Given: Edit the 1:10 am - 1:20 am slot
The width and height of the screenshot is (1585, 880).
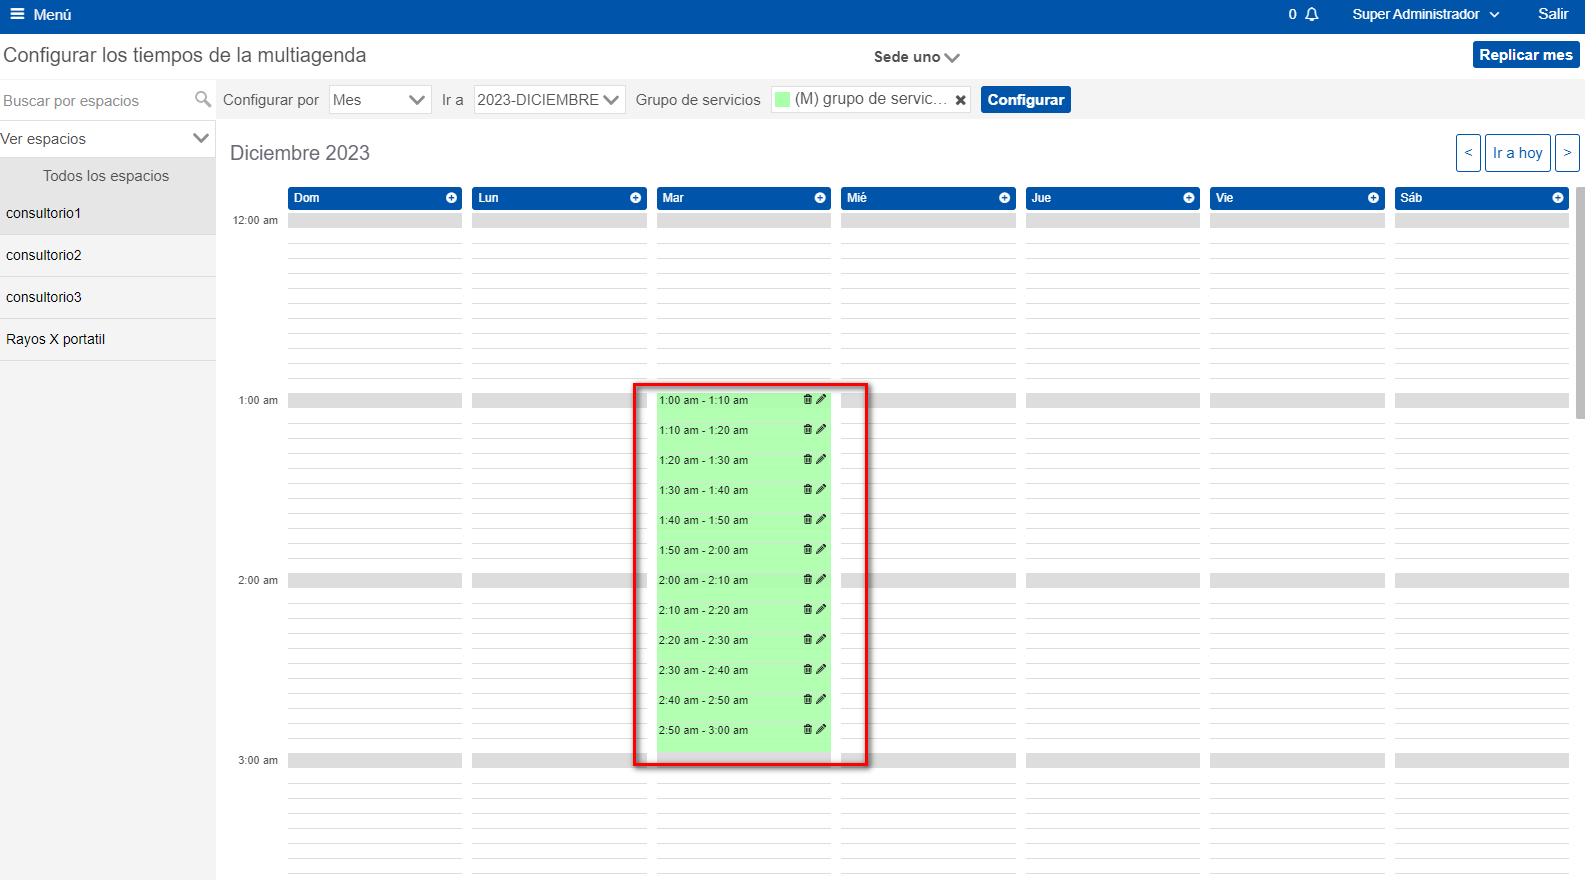Looking at the screenshot, I should click(821, 429).
